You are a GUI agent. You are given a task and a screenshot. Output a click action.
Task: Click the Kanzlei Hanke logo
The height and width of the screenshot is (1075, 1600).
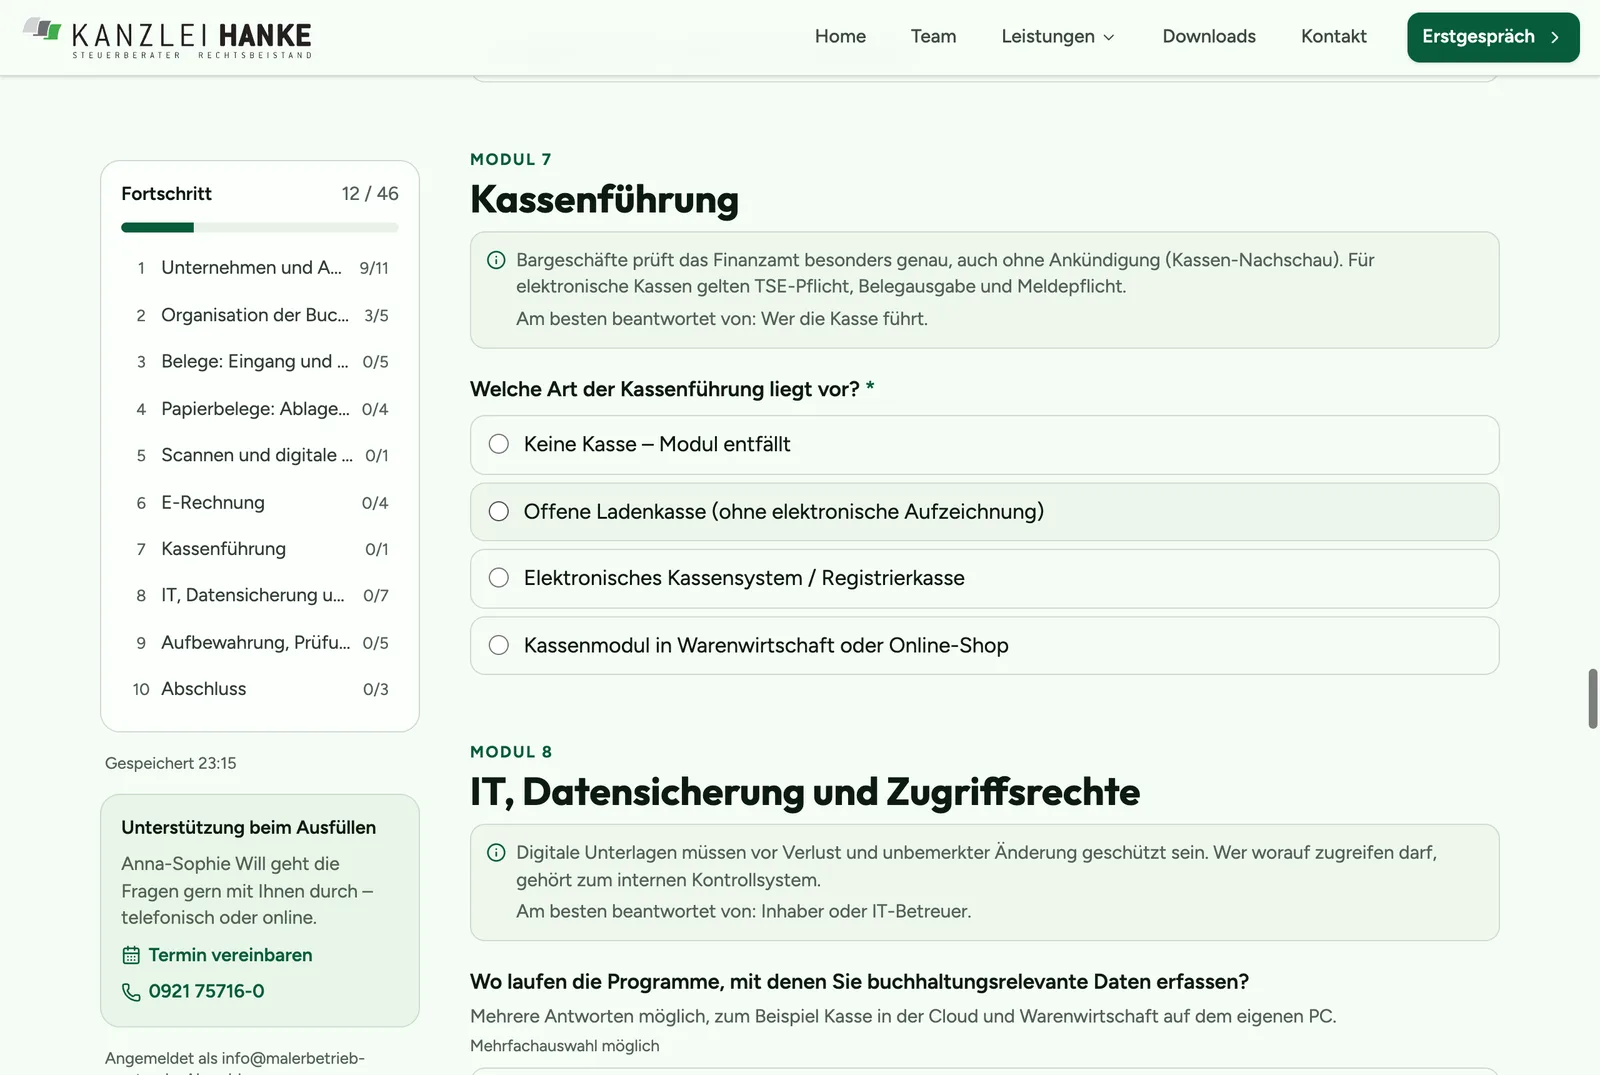pos(167,38)
